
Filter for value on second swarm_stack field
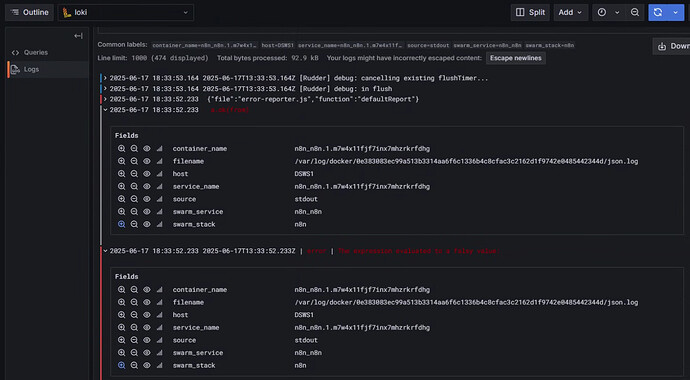click(121, 365)
